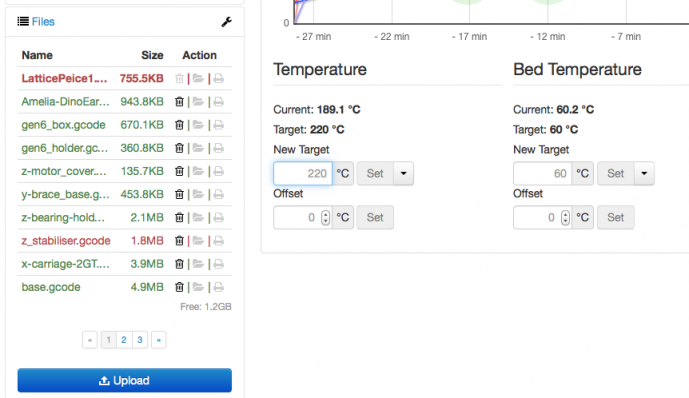Open the Files panel wrench settings icon
This screenshot has height=398, width=689.
[226, 22]
